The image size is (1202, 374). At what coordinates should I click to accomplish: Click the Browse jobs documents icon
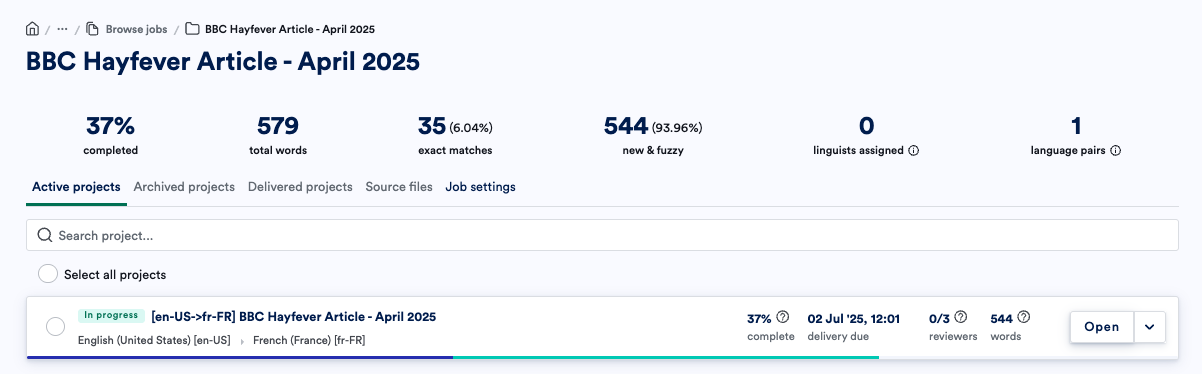tap(92, 29)
